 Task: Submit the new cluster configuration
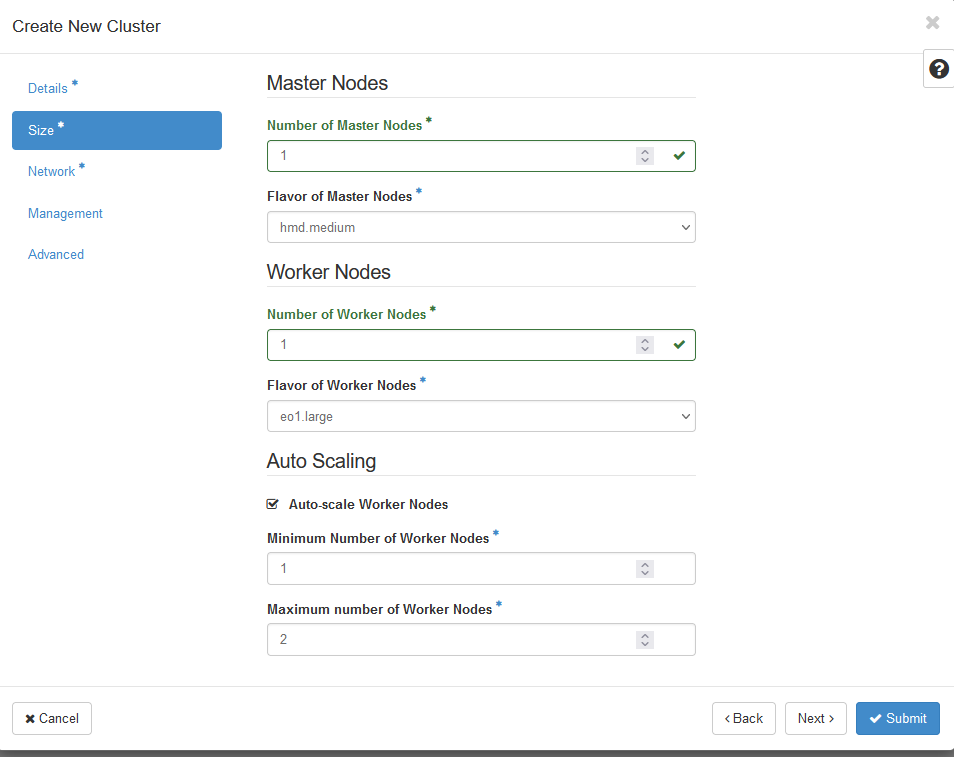click(x=897, y=718)
